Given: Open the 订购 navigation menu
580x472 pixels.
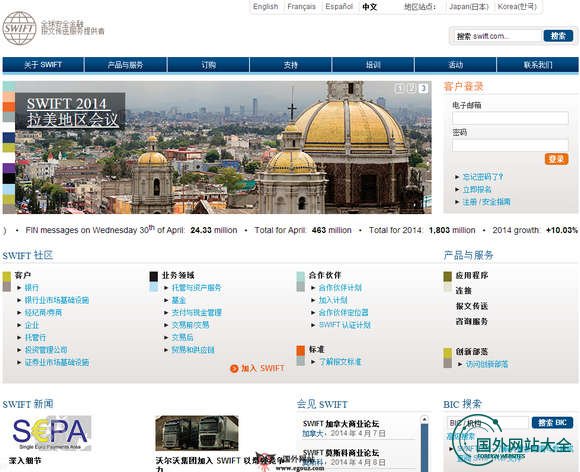Looking at the screenshot, I should (208, 65).
